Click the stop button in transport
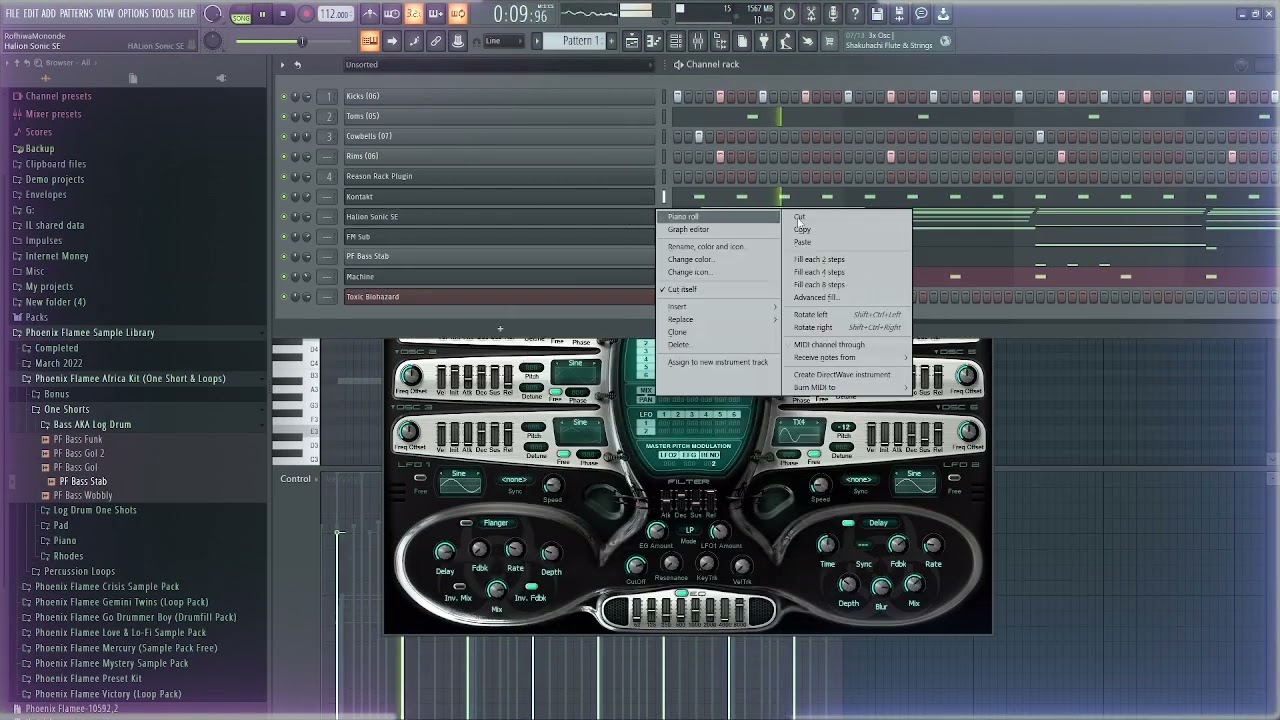This screenshot has width=1280, height=720. [283, 14]
